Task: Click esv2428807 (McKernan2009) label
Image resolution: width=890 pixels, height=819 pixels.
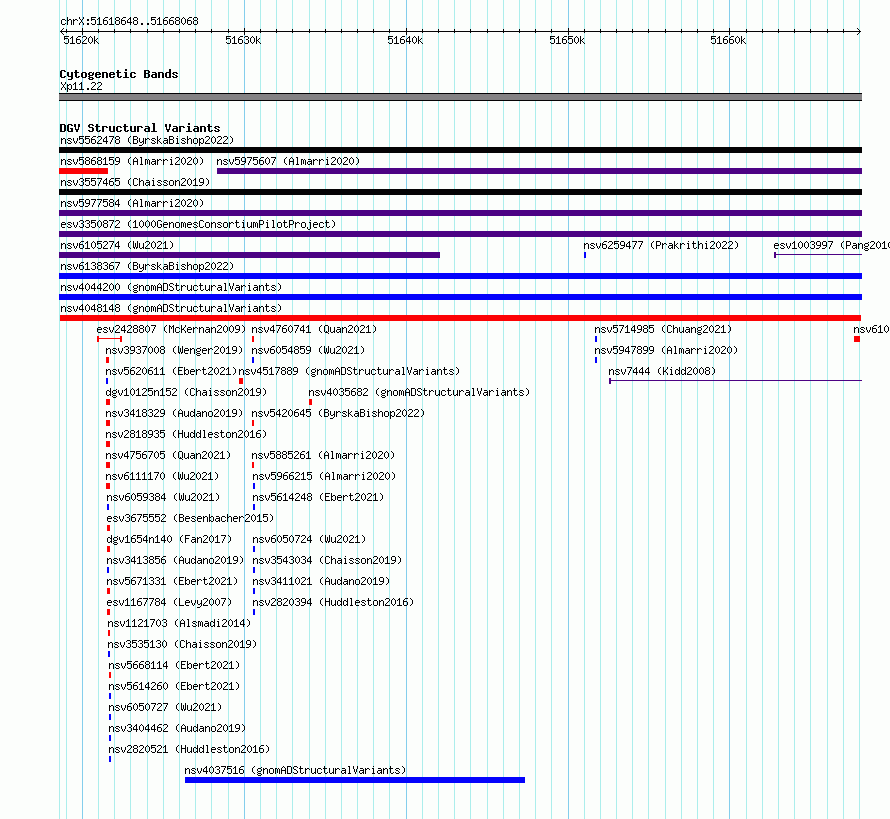Action: tap(171, 329)
